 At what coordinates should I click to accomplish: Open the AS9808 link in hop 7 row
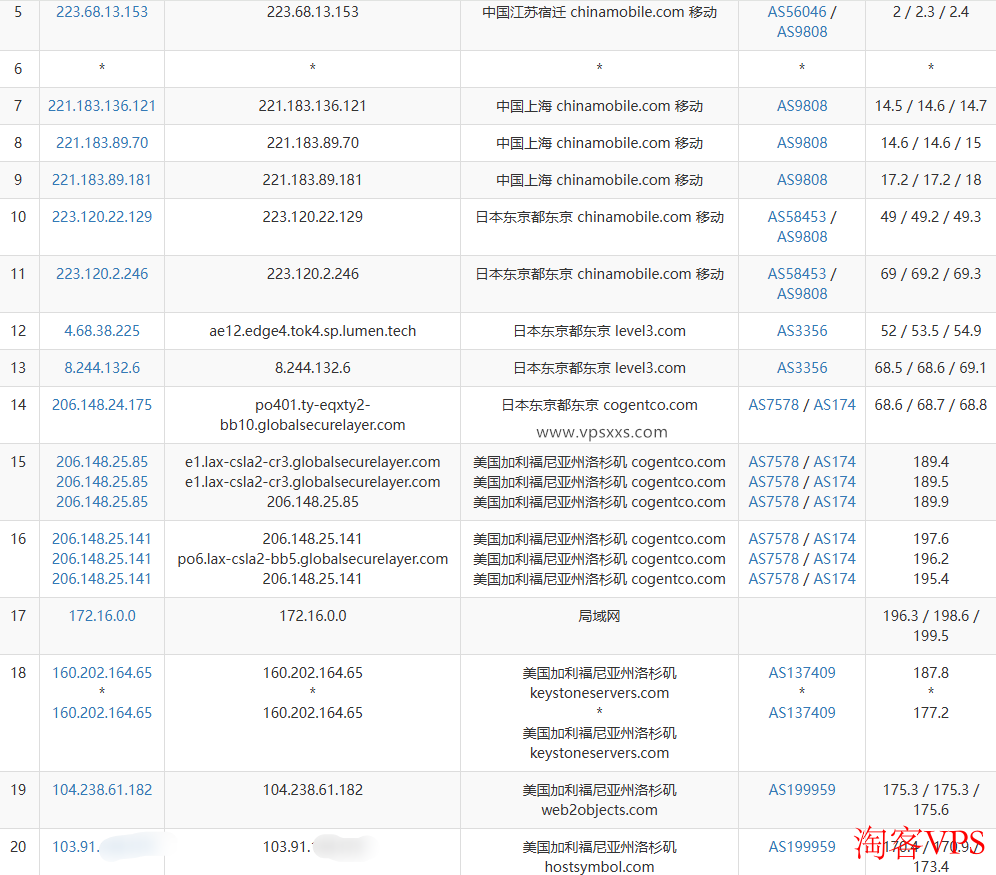pos(802,106)
